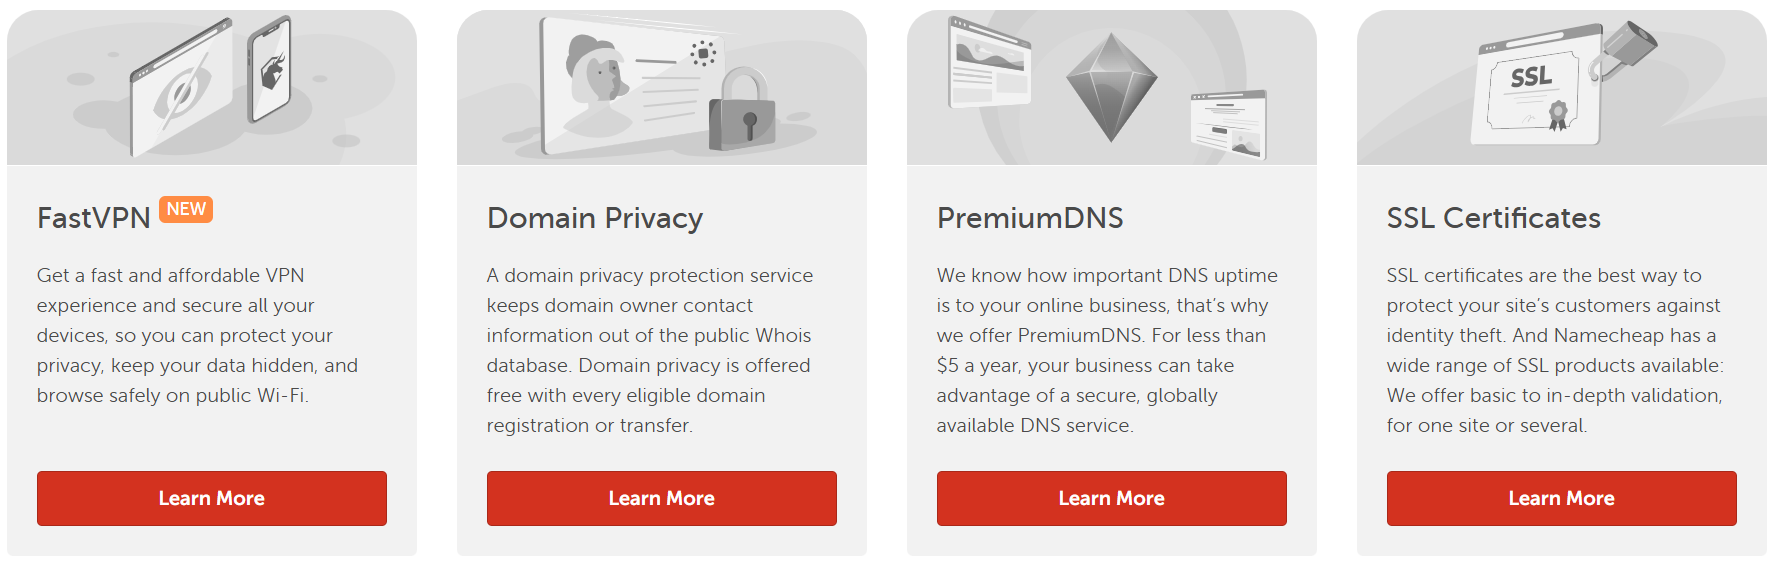Click the orange NEW badge next to FastVPN

click(186, 209)
